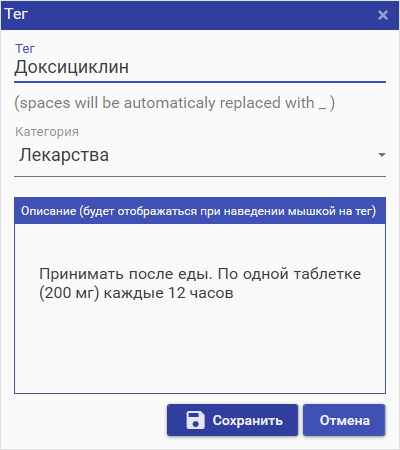Click empty top part of description box

(x=200, y=245)
